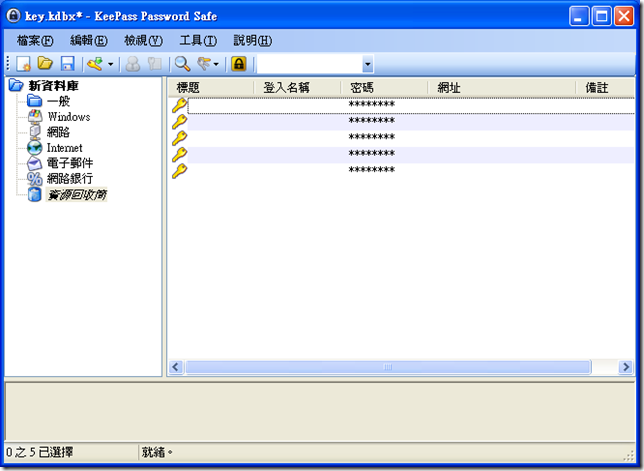Click the greyed-out copy password icon
This screenshot has width=644, height=471.
tap(155, 64)
